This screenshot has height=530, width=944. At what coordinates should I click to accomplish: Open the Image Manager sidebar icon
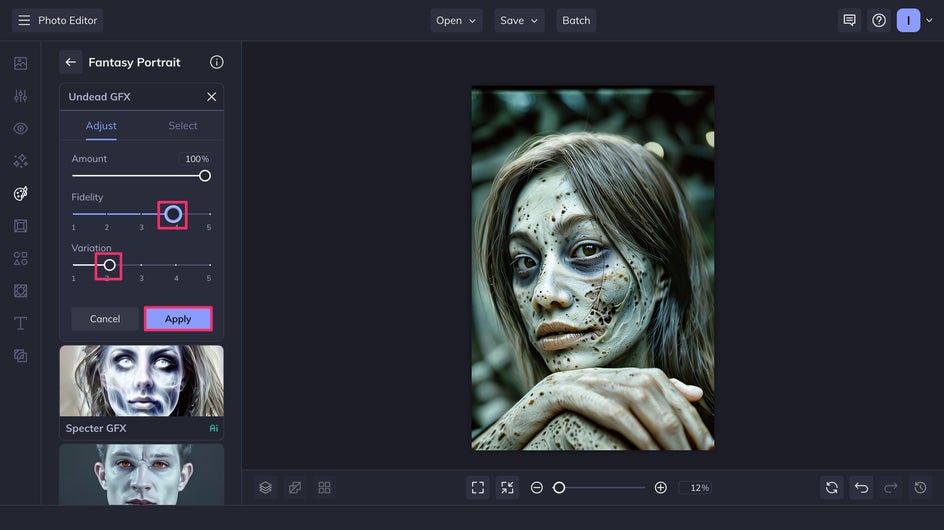tap(20, 63)
